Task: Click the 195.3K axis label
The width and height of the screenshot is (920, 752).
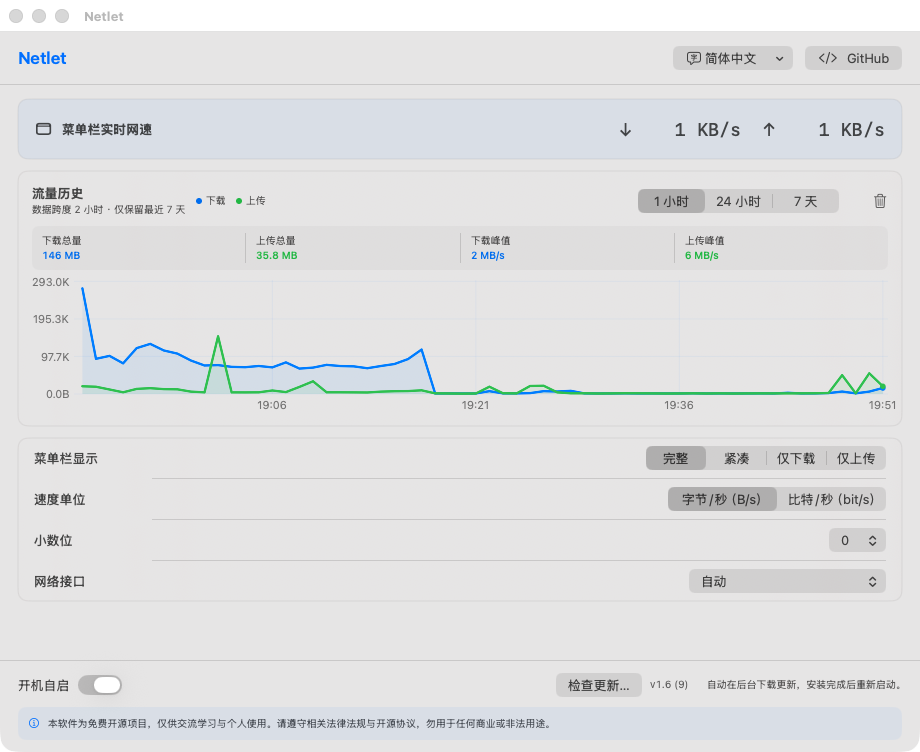Action: coord(50,319)
